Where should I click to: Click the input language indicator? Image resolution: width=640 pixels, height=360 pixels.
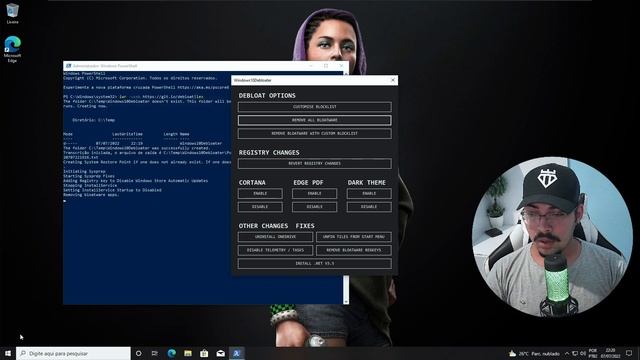coord(593,353)
